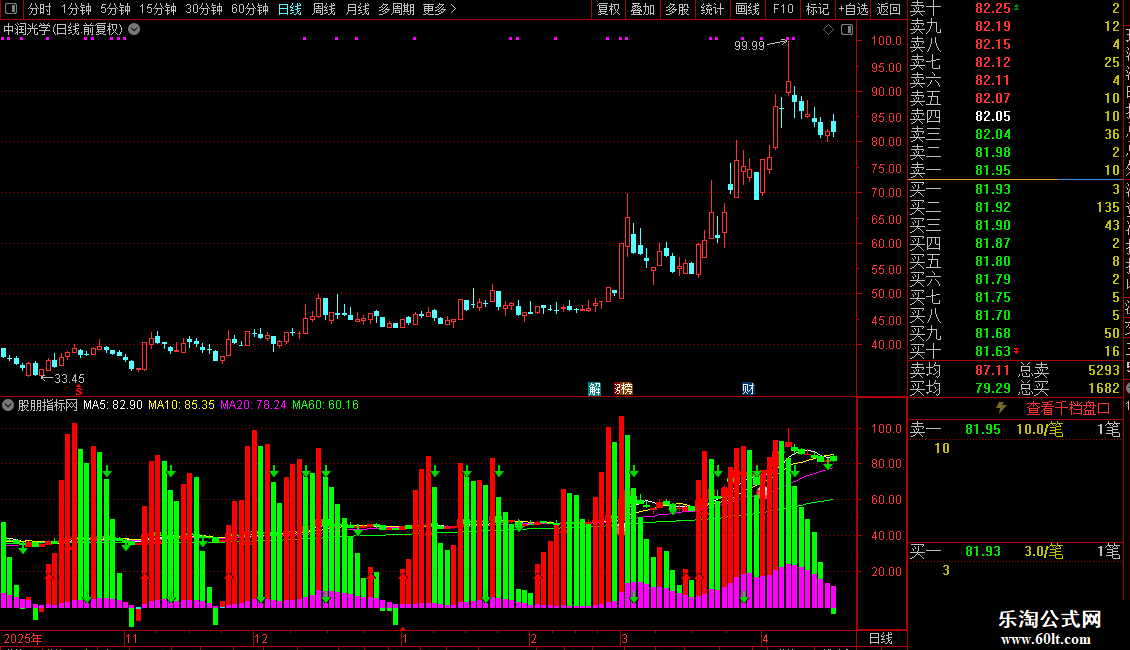
Task: Click the 卖一 10.0/笔 detail row
Action: pos(1015,429)
